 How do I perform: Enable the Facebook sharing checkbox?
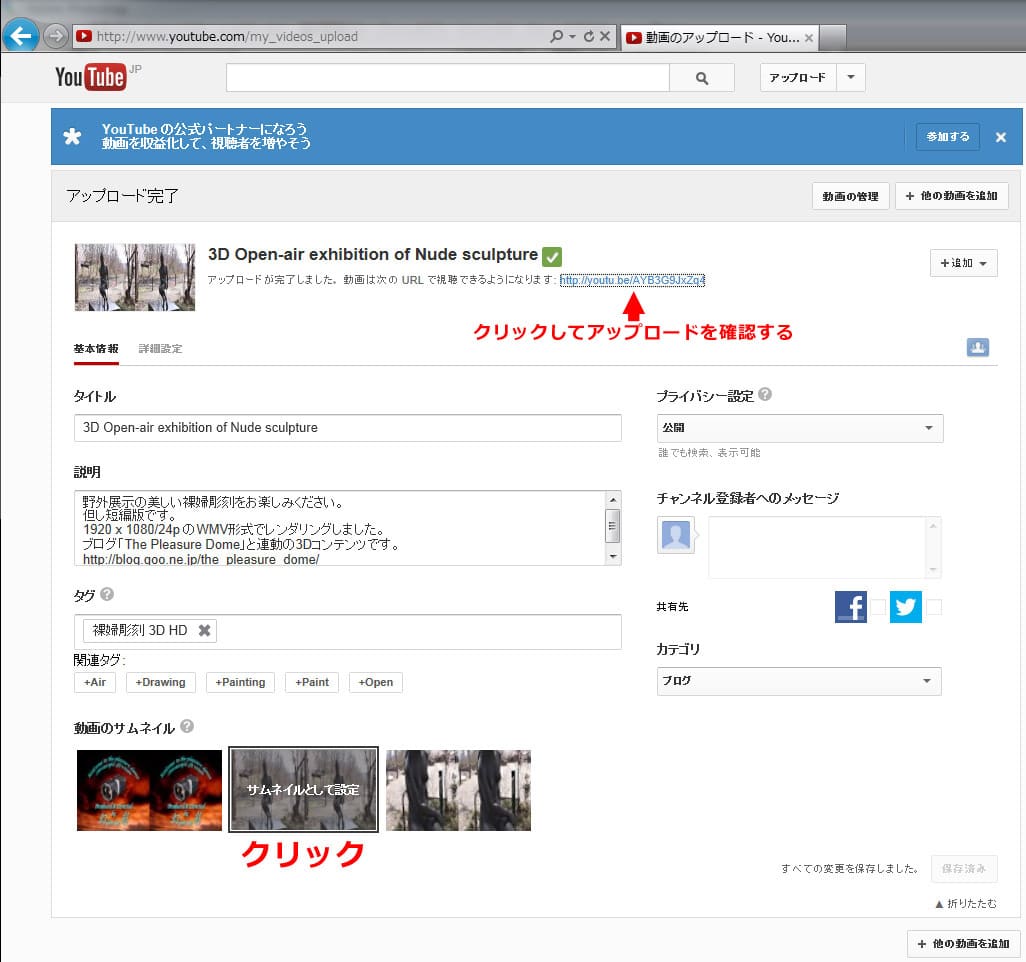click(x=877, y=607)
